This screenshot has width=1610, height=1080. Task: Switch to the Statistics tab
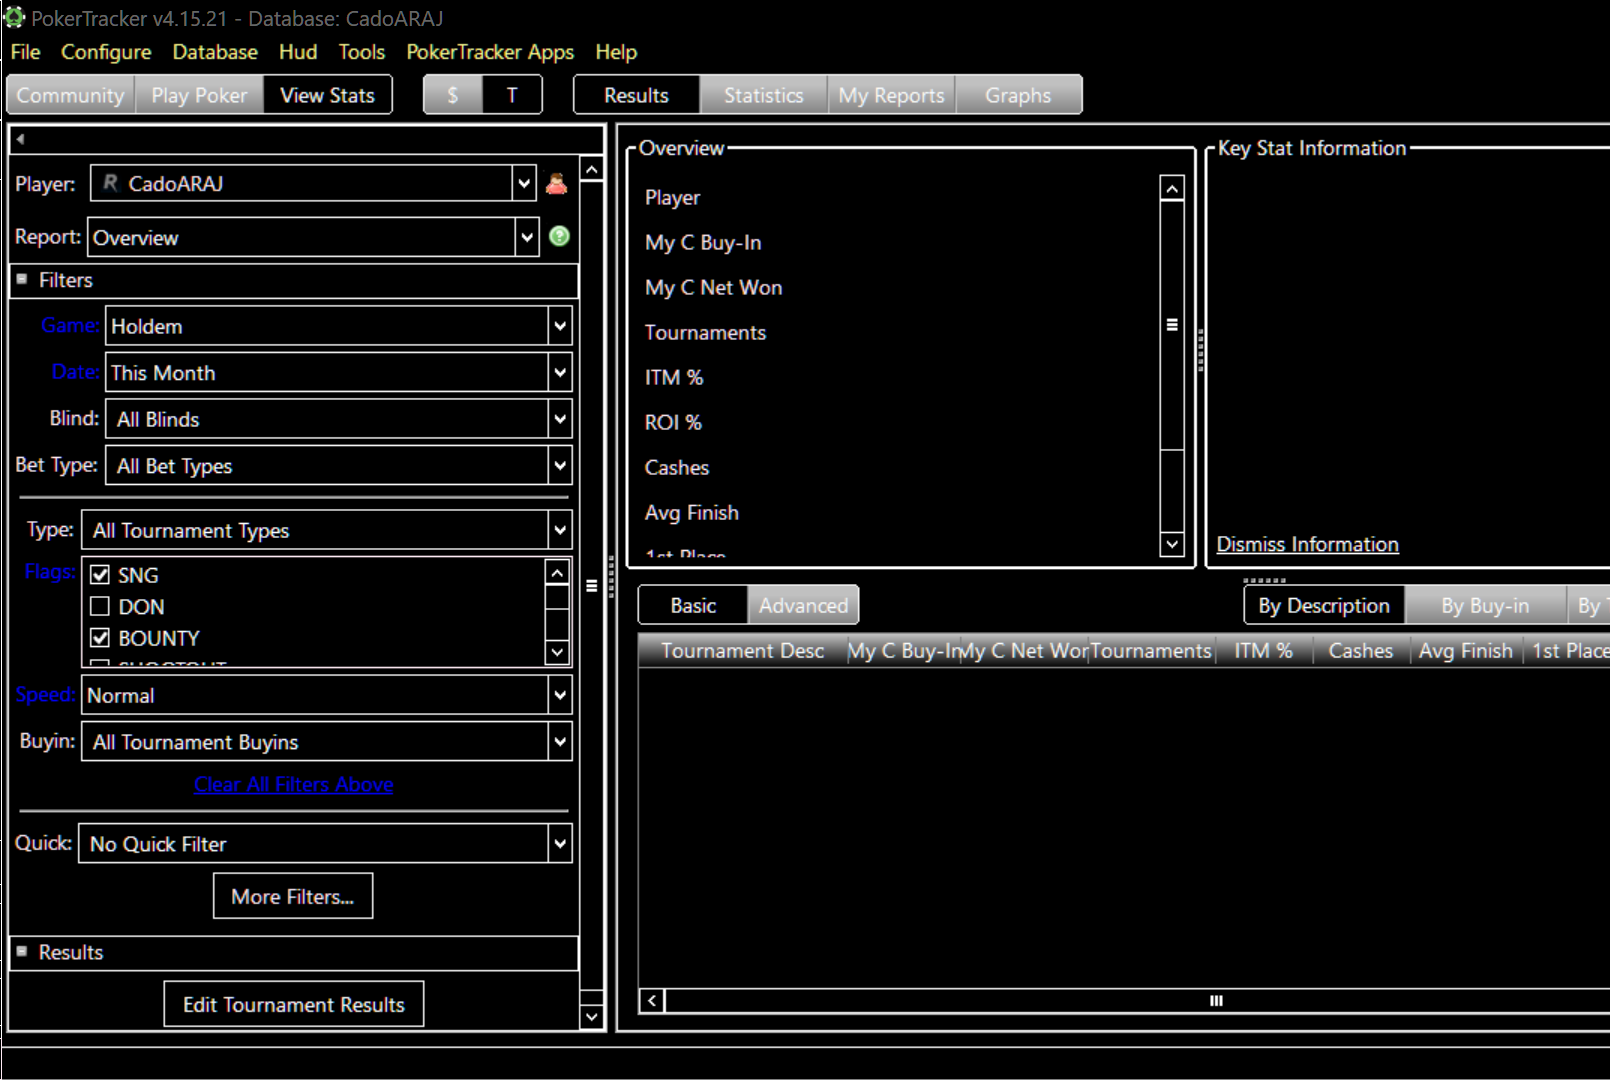tap(764, 95)
